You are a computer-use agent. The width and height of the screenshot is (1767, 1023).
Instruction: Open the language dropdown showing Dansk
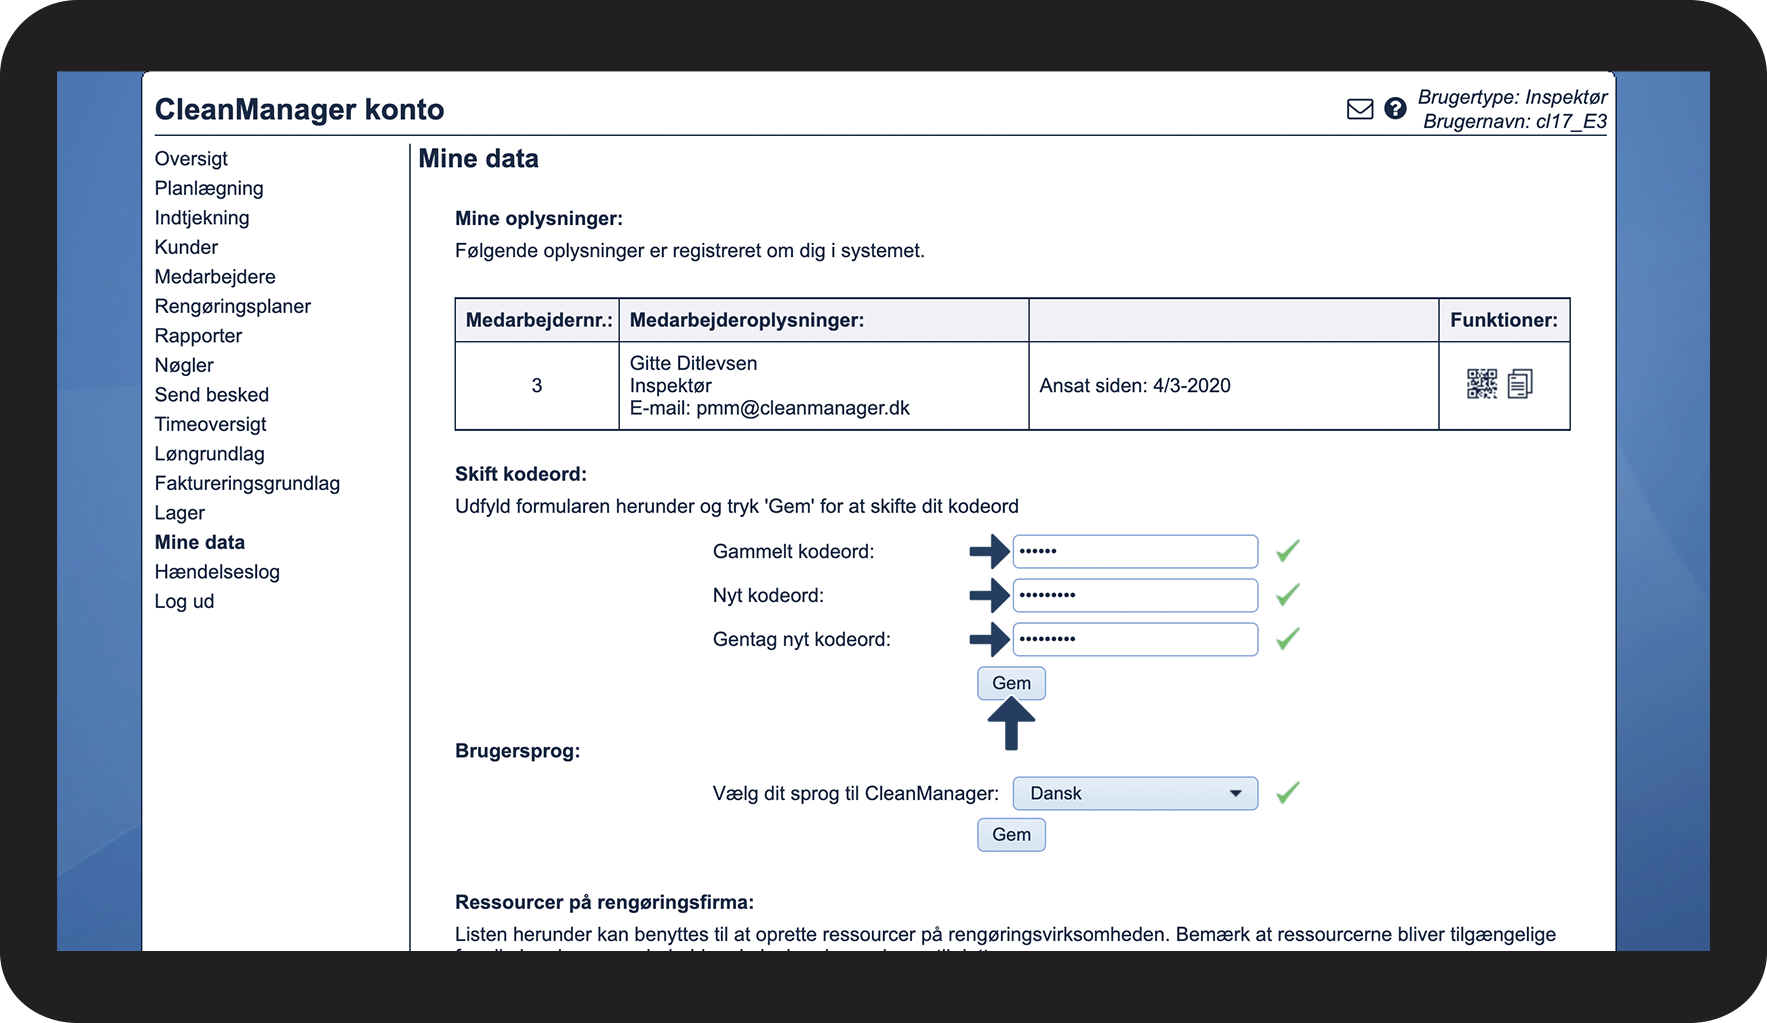[x=1135, y=793]
